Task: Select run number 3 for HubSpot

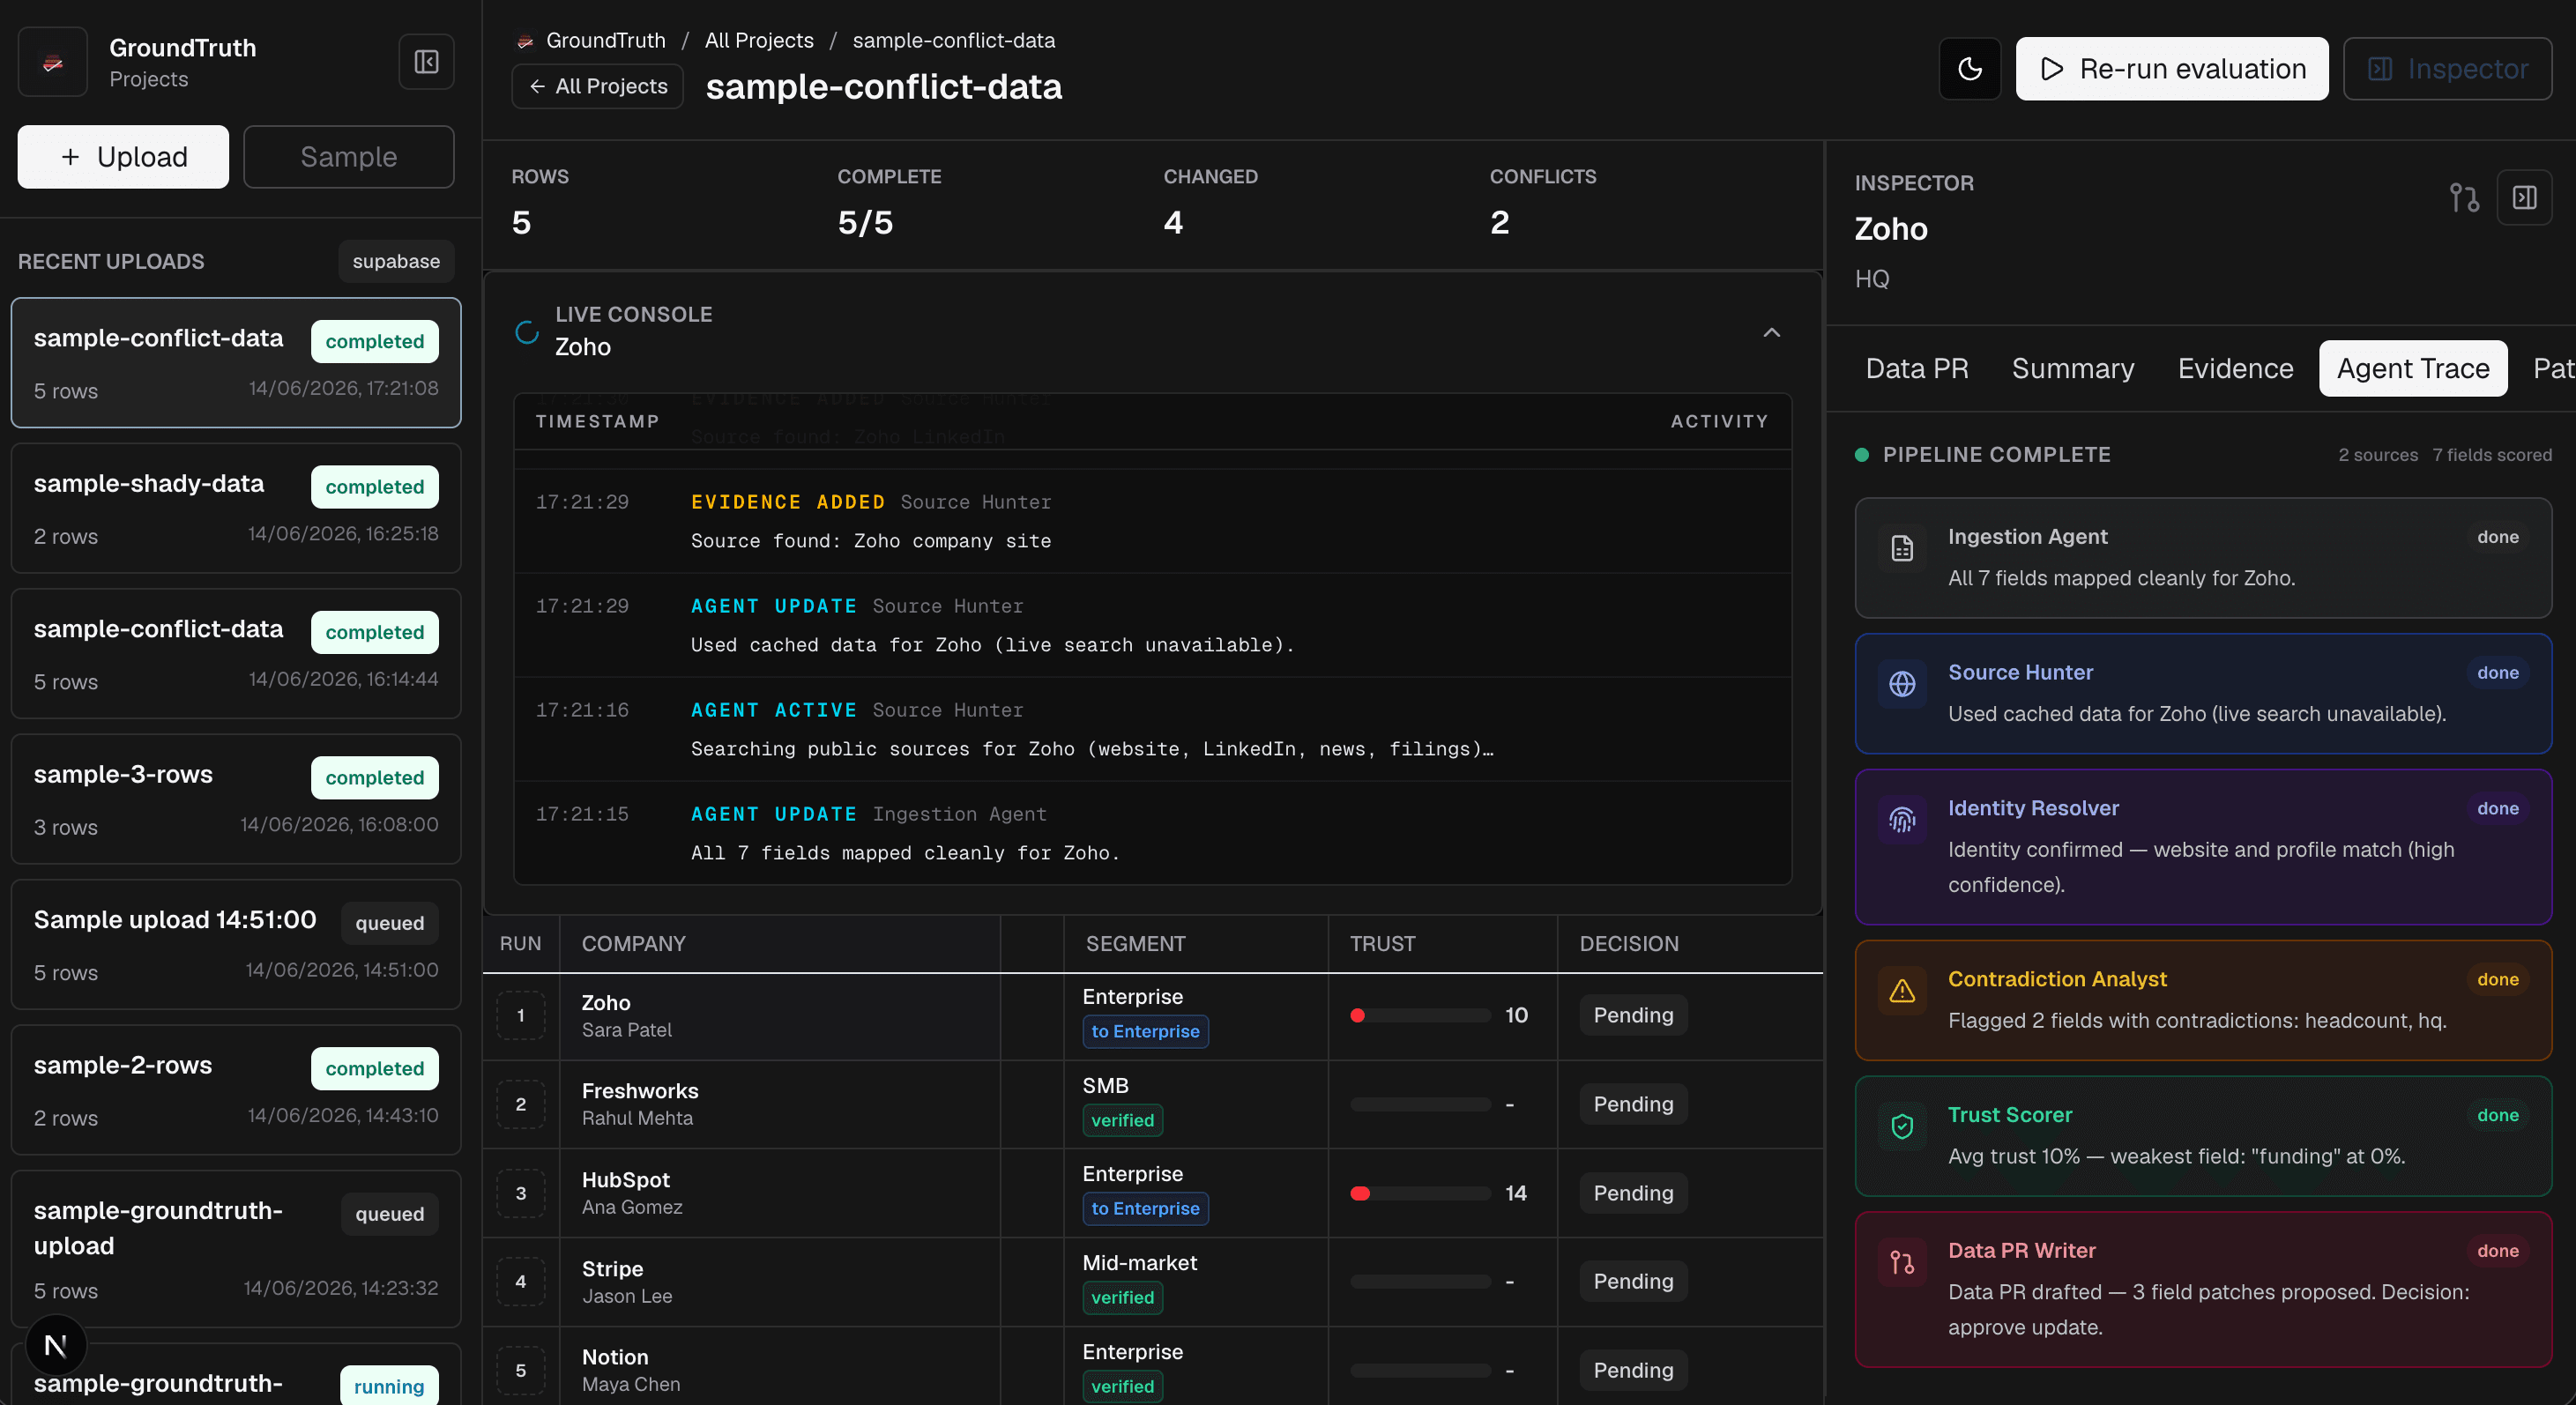Action: coord(520,1194)
